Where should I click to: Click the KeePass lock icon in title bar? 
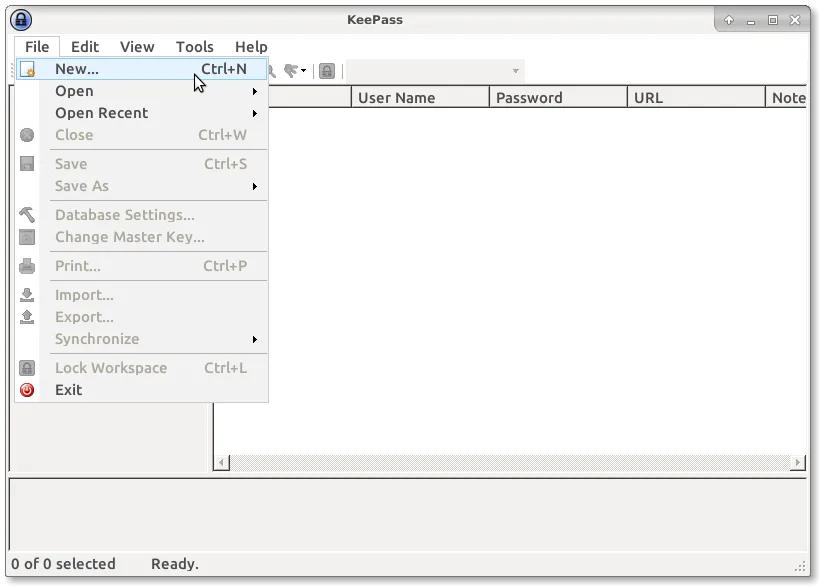point(21,20)
